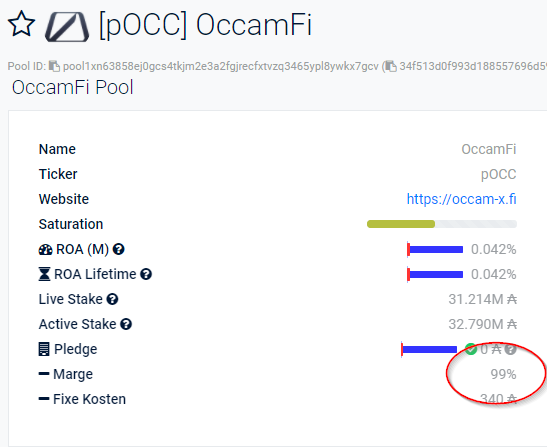The height and width of the screenshot is (447, 547).
Task: Open the ROA (M) help question mark
Action: tap(119, 249)
